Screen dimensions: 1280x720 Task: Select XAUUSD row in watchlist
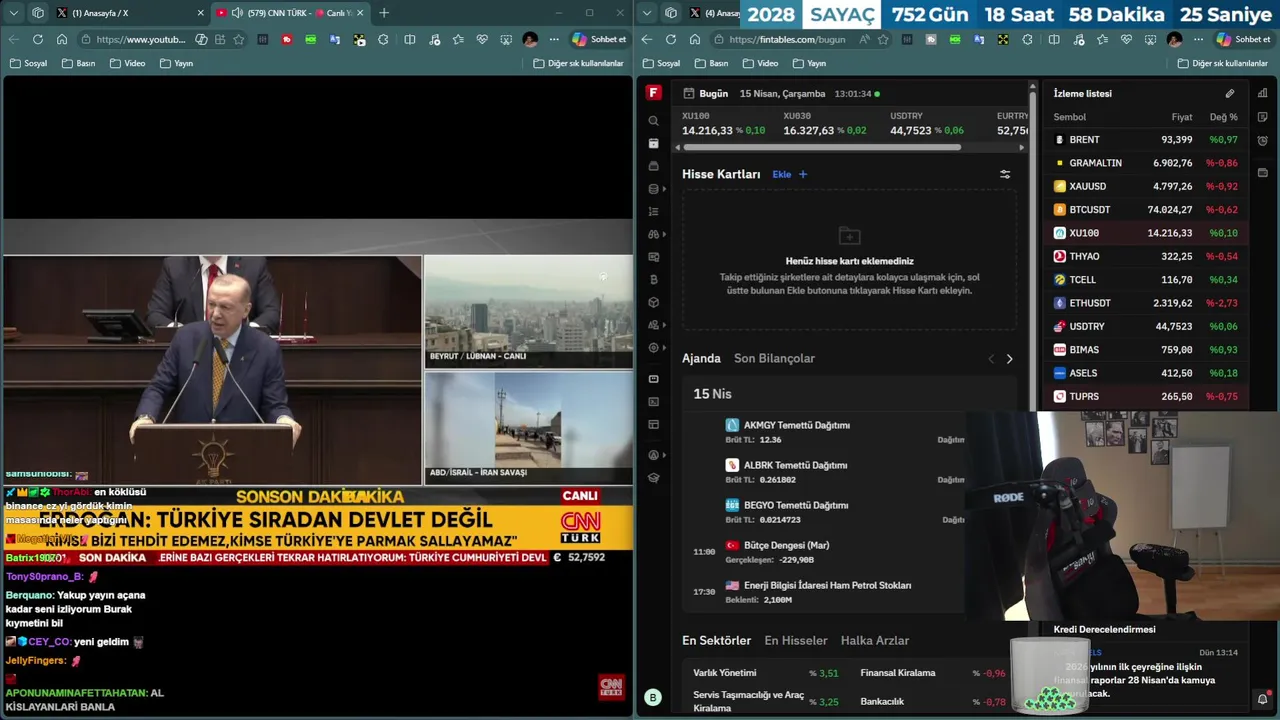pos(1146,186)
